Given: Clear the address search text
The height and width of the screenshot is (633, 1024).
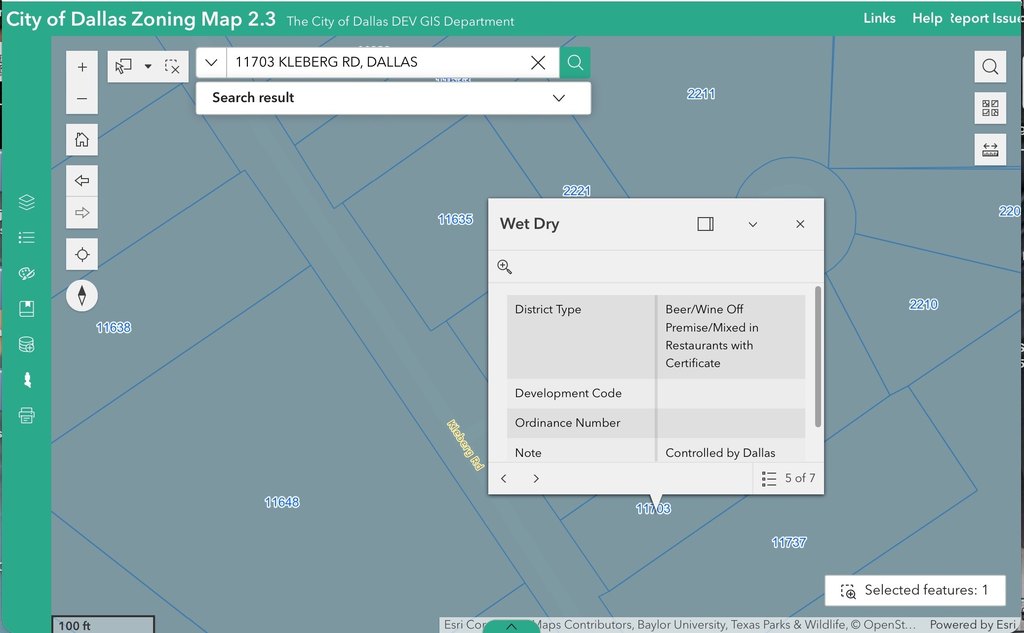Looking at the screenshot, I should pos(538,63).
